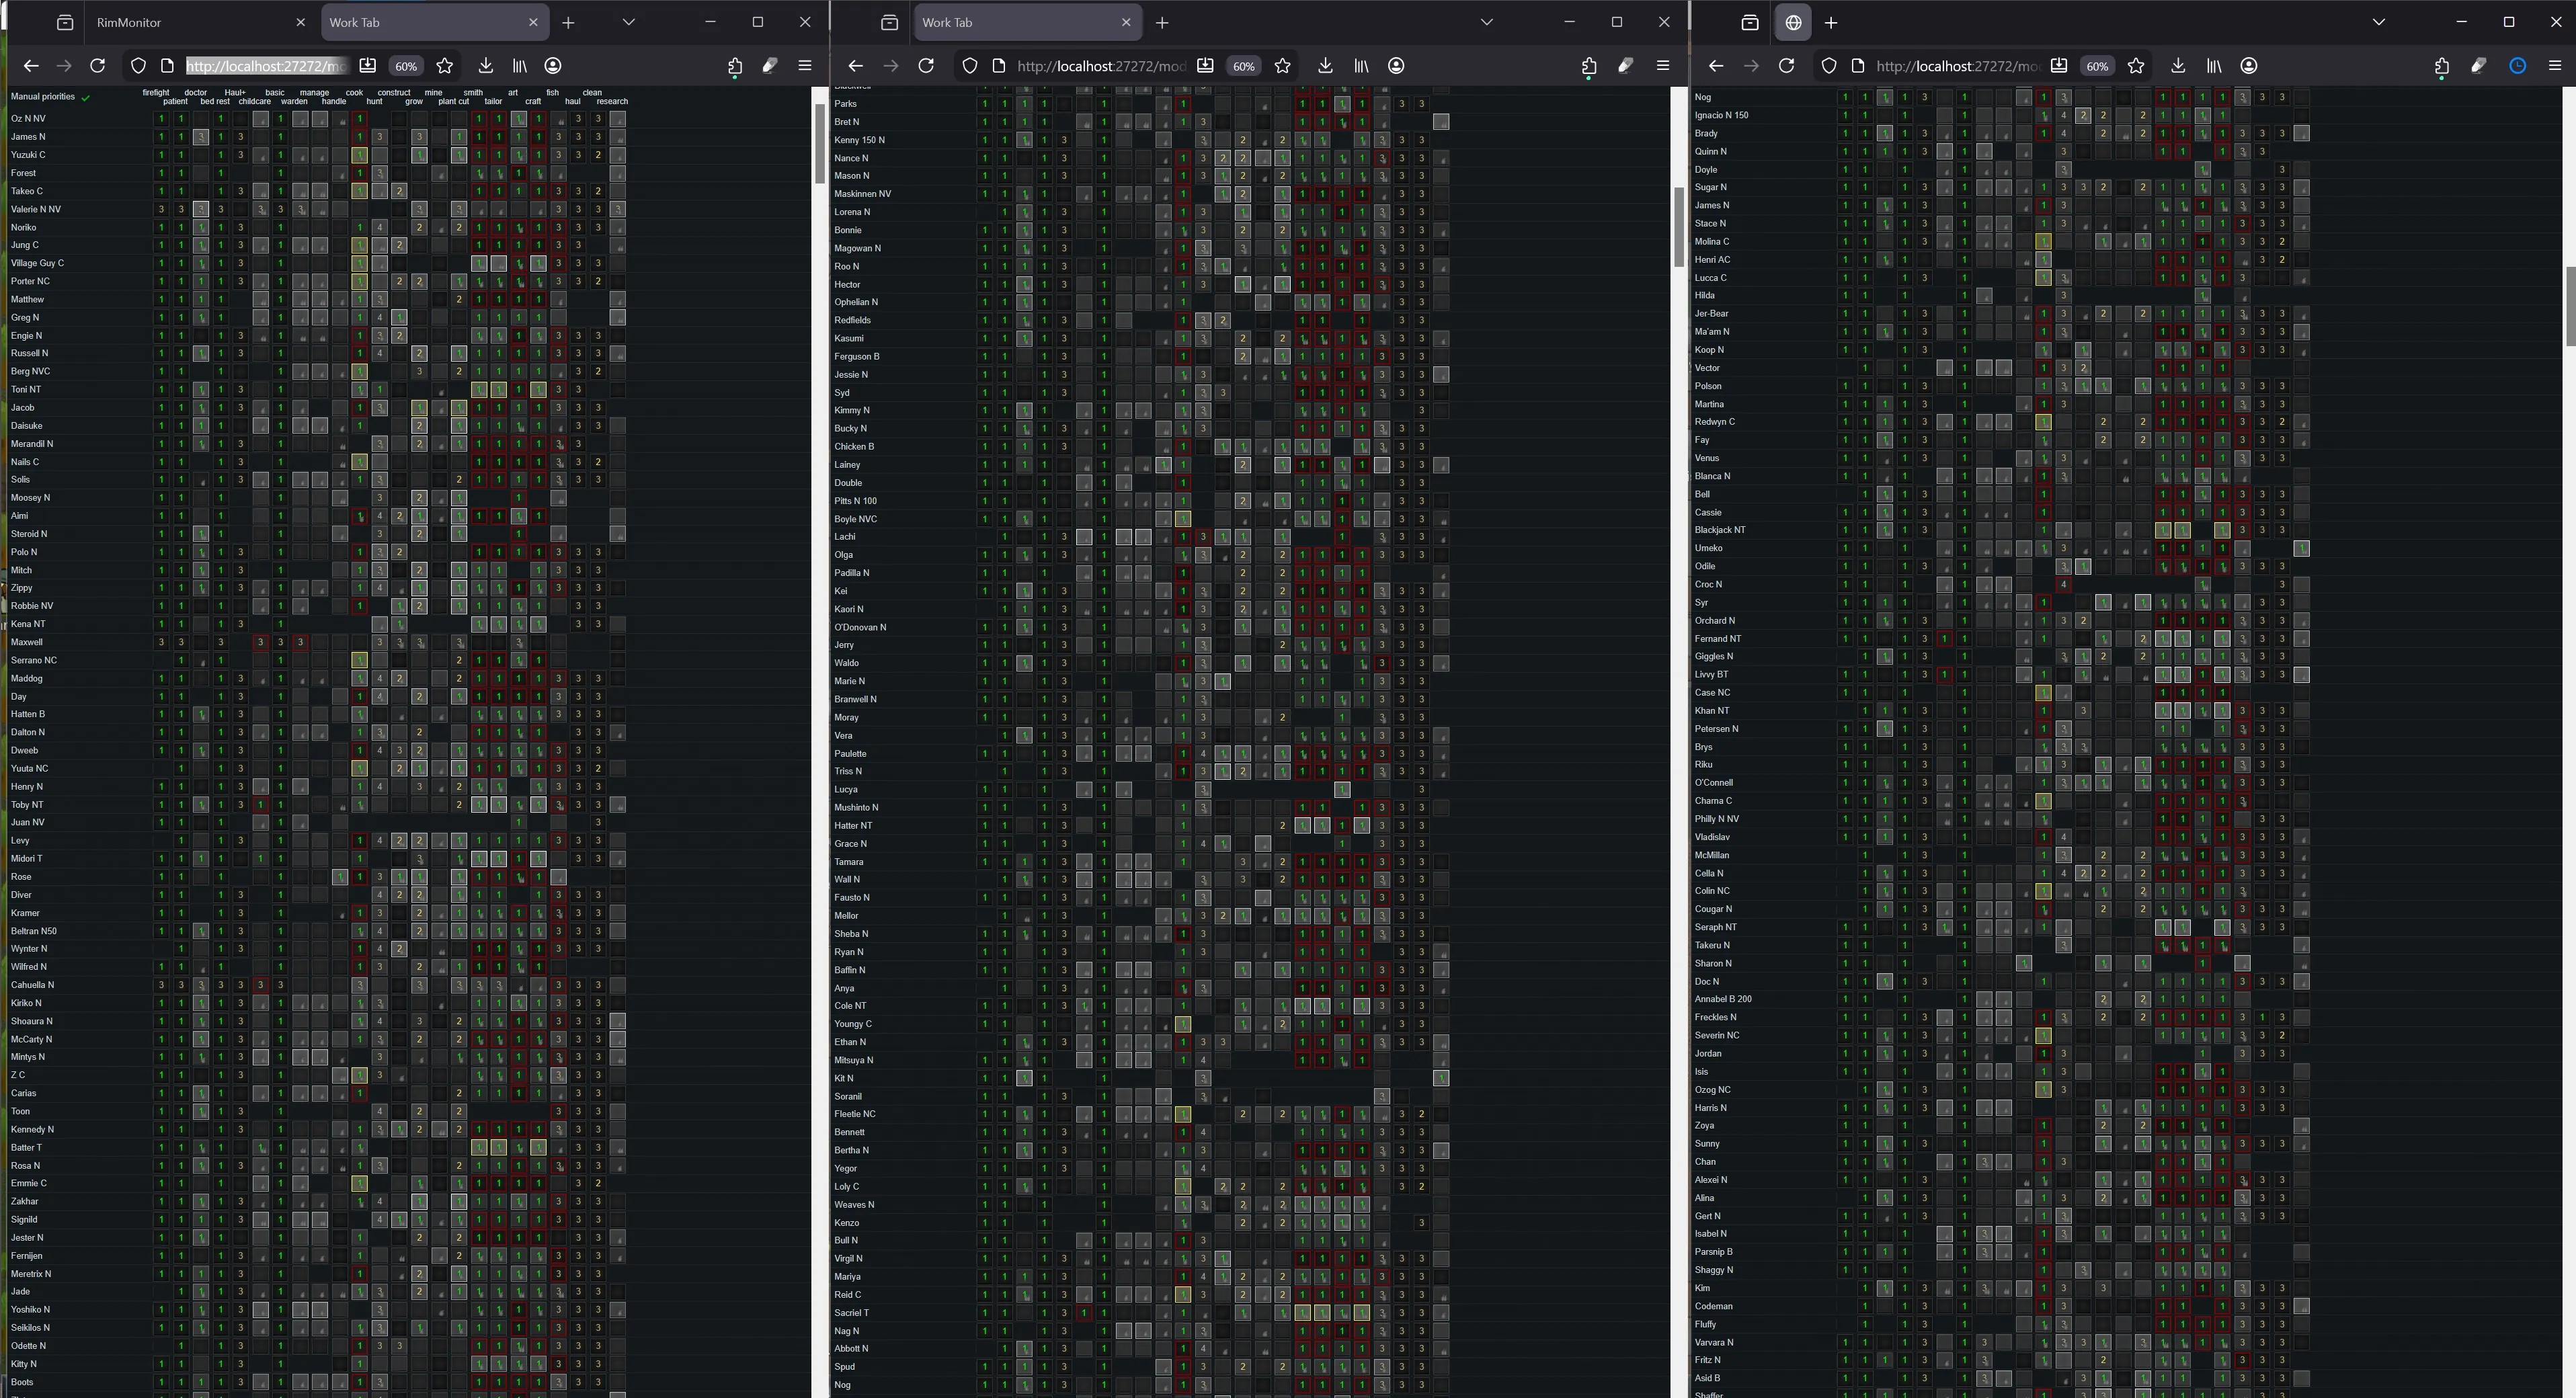
Task: Toggle Oz N NV's firefight priority cell
Action: (161, 119)
